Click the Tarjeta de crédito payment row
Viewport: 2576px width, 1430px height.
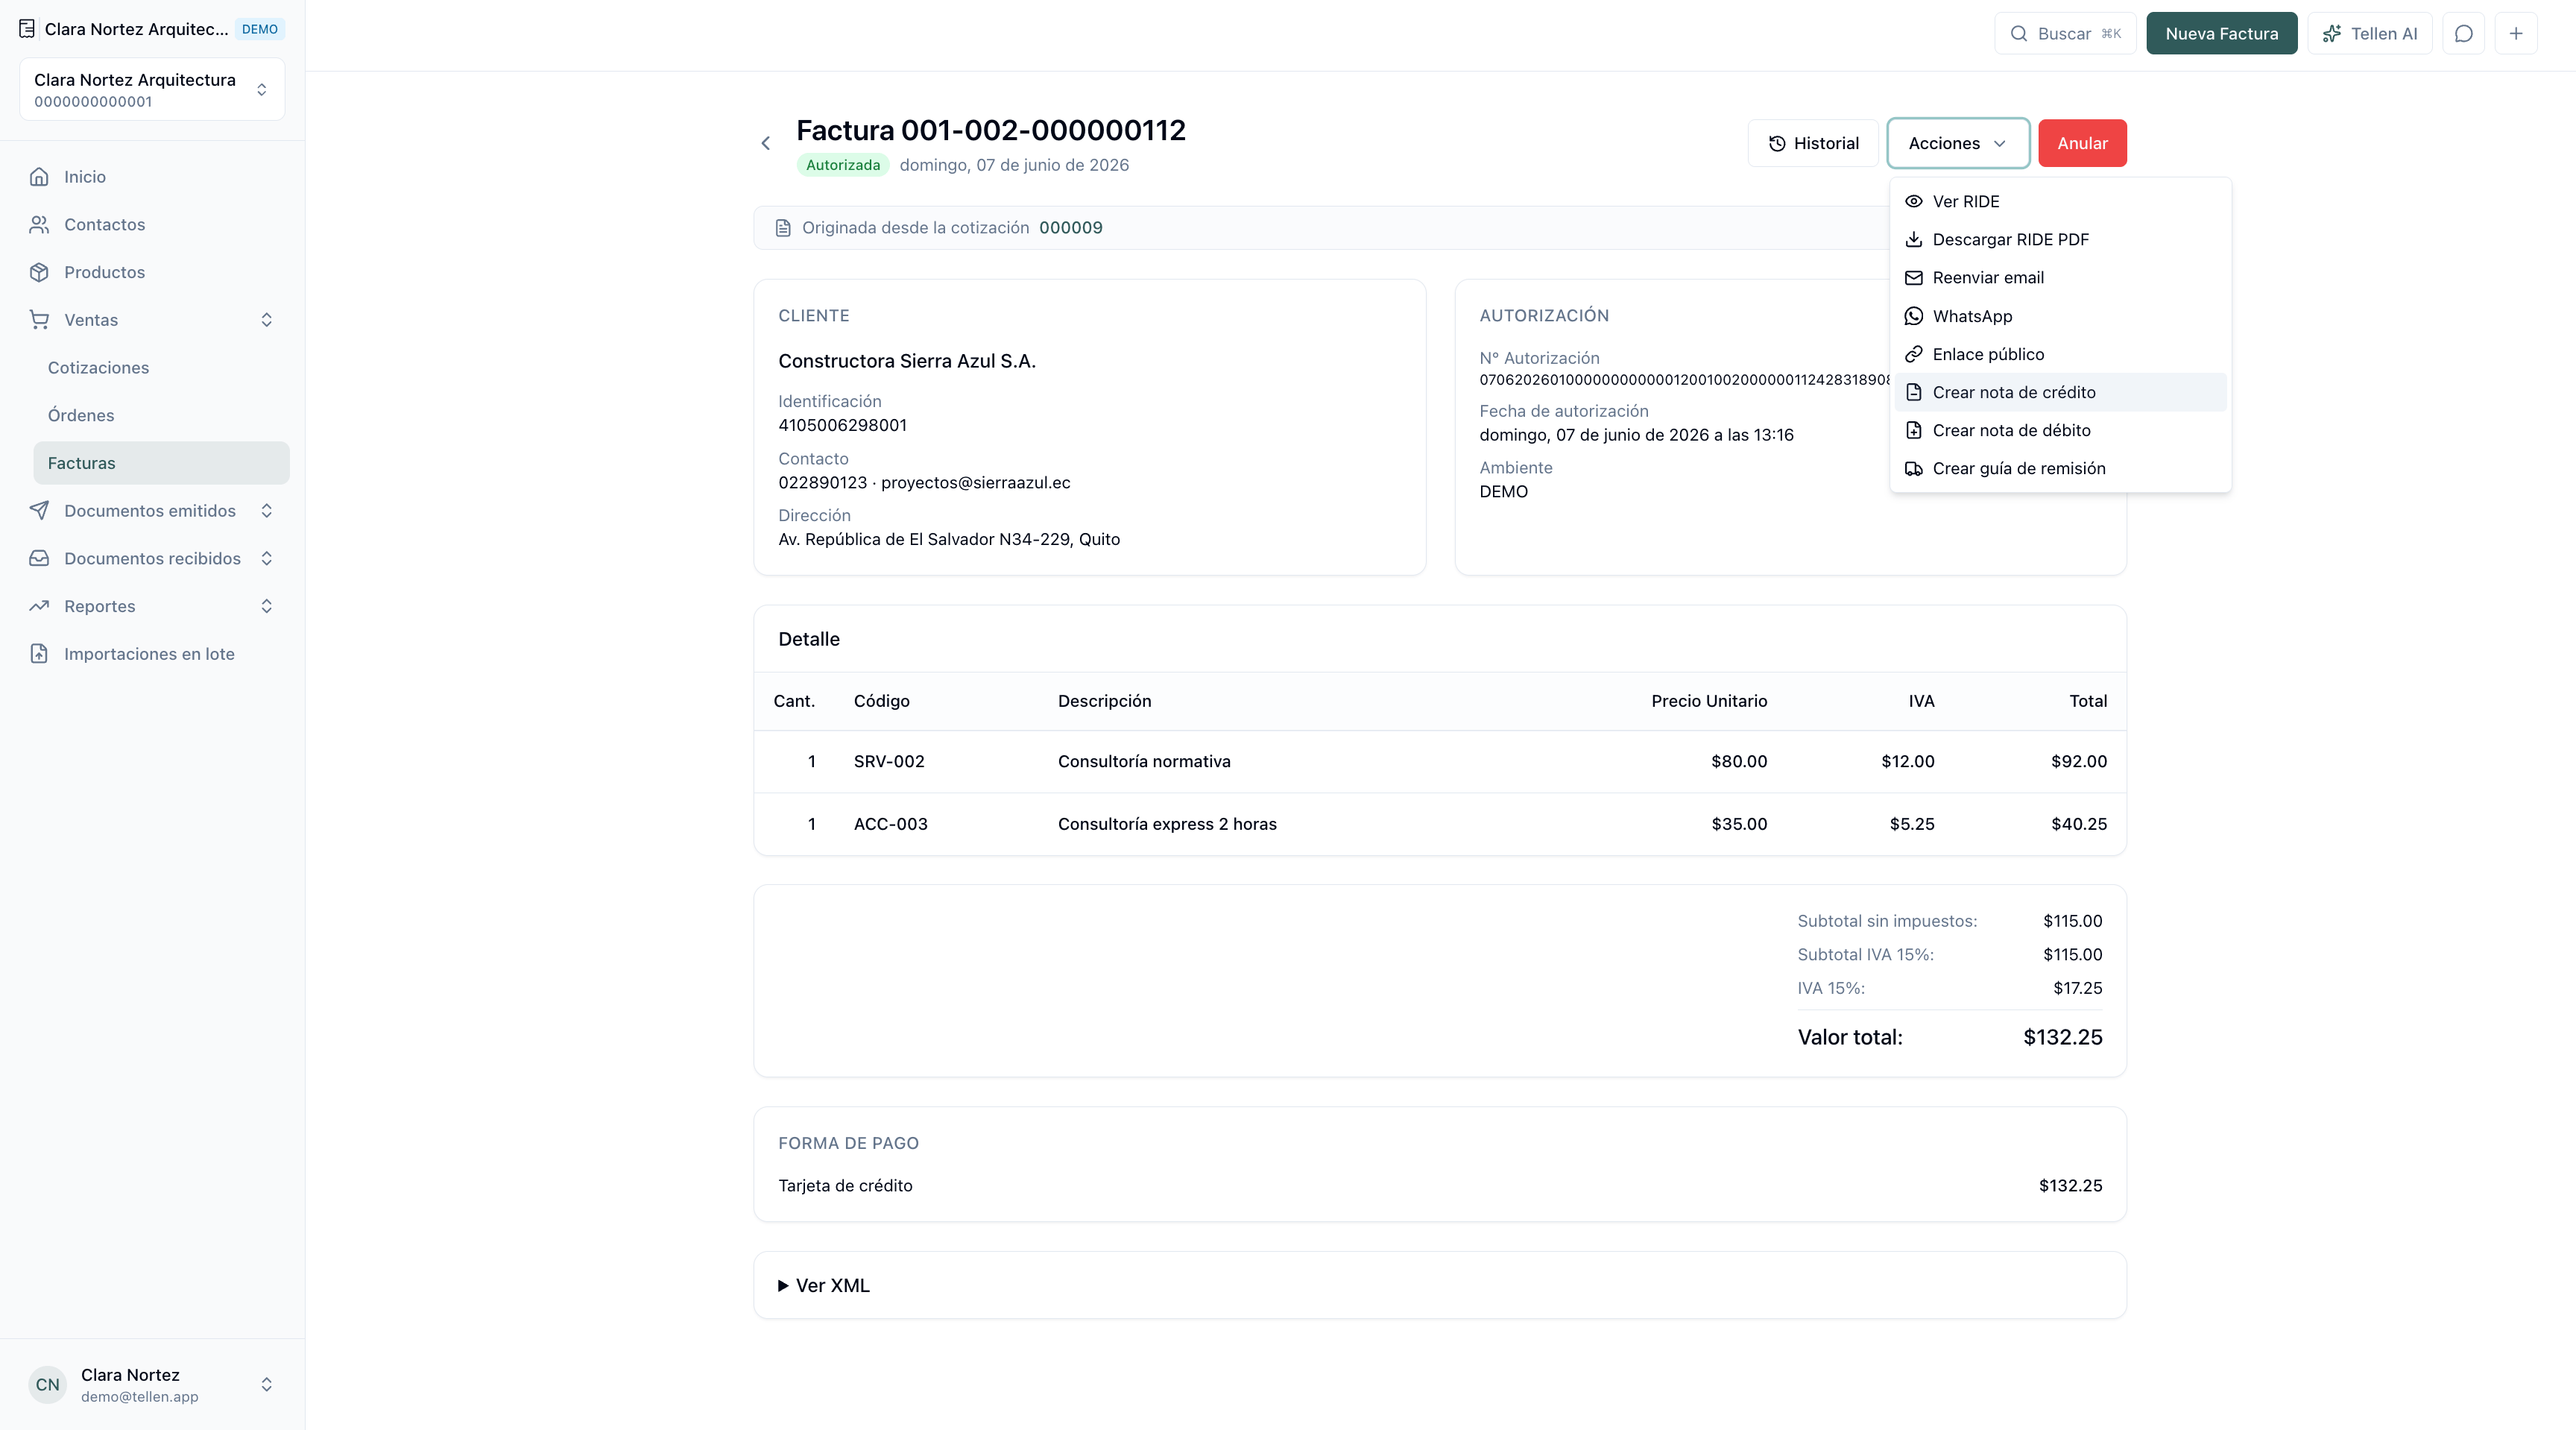pos(1440,1186)
